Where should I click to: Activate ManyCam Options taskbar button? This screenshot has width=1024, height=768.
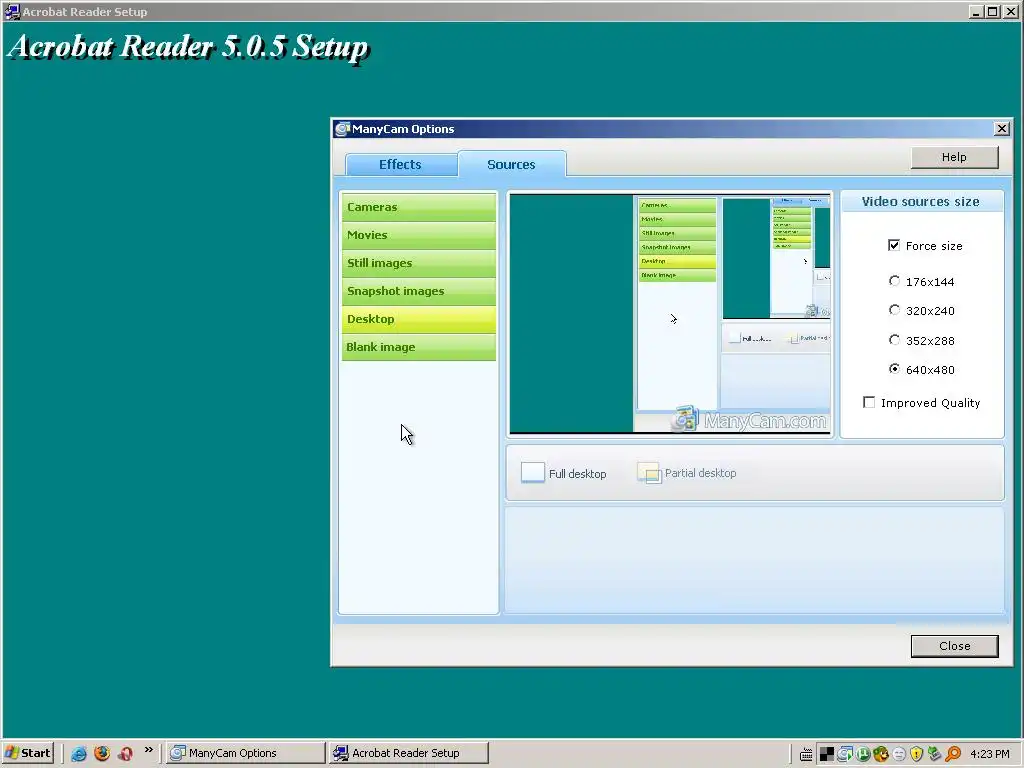click(245, 753)
